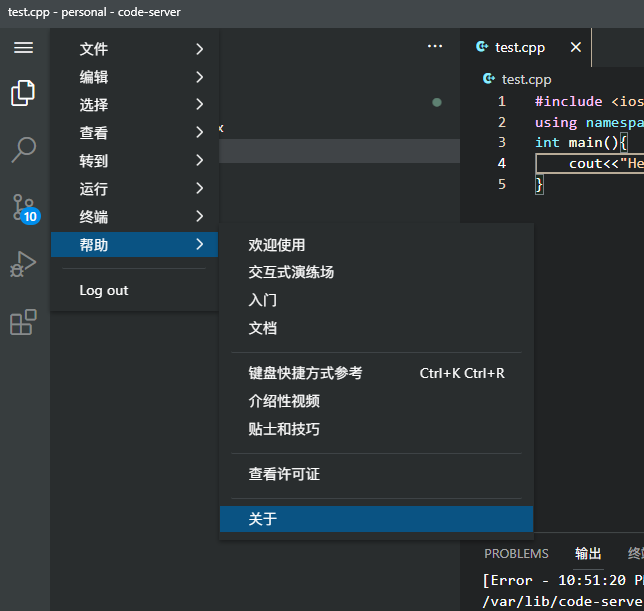Image resolution: width=644 pixels, height=611 pixels.
Task: Click the three-dots more actions icon
Action: (x=434, y=47)
